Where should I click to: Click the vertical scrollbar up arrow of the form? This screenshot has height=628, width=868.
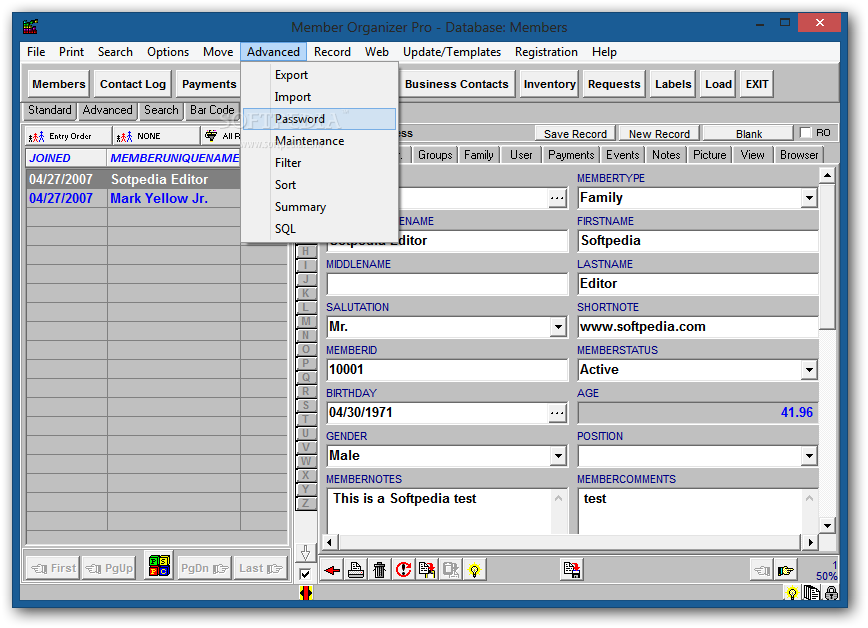tap(826, 176)
